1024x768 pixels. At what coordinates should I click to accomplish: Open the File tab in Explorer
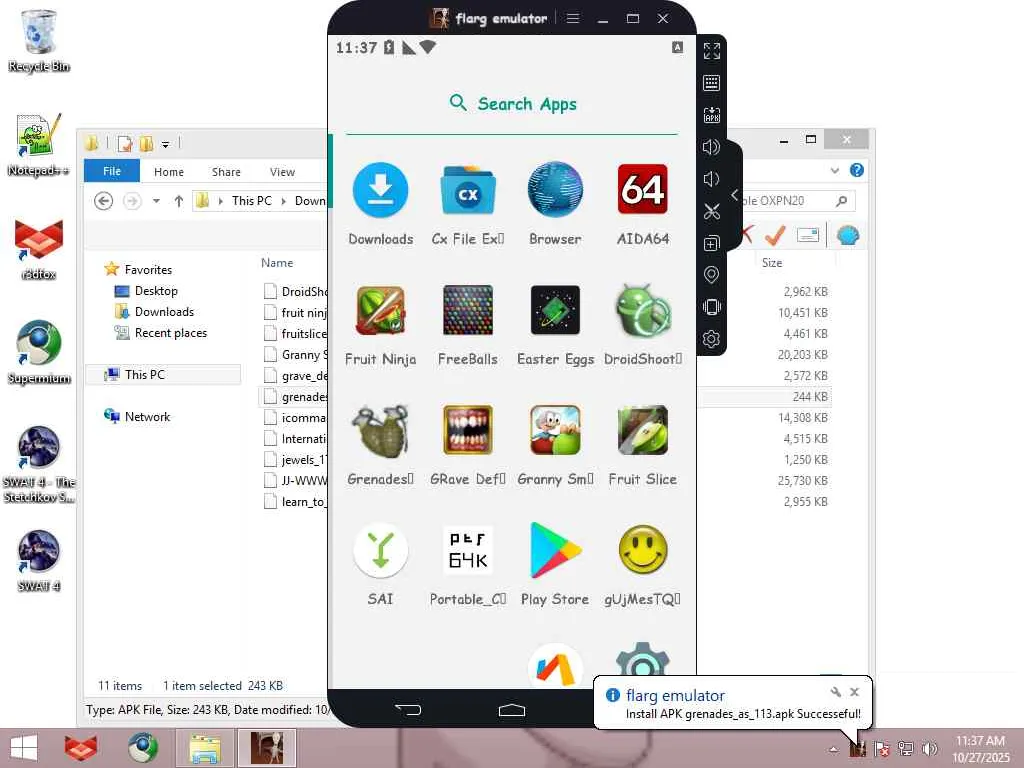pos(112,171)
